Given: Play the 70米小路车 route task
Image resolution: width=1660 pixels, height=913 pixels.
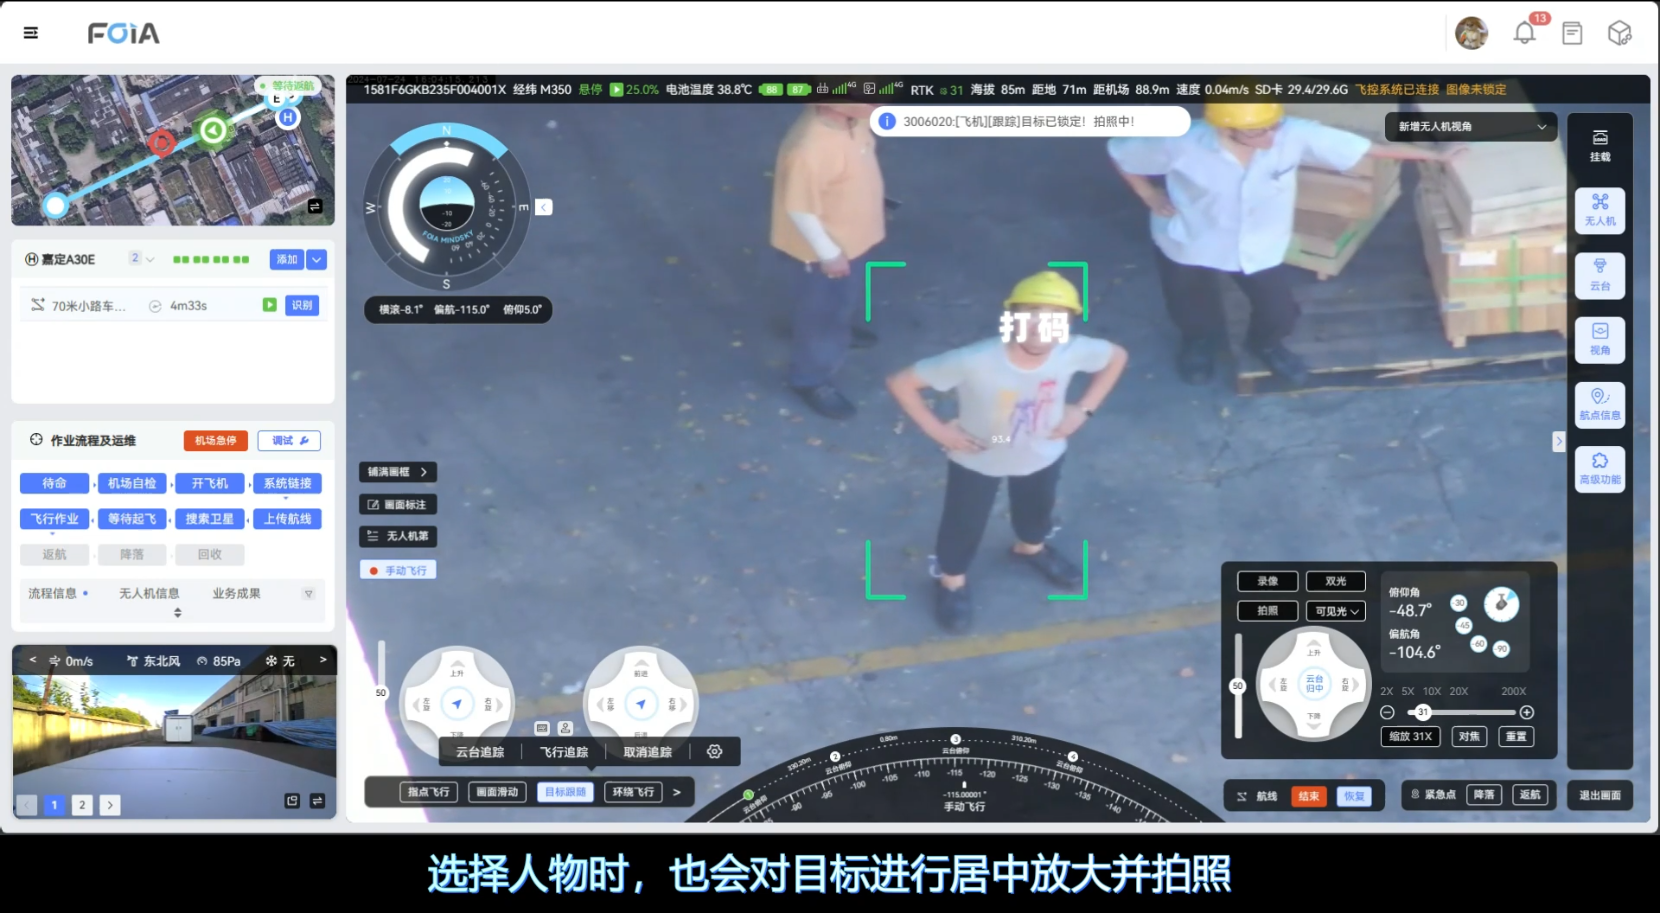Looking at the screenshot, I should 269,305.
